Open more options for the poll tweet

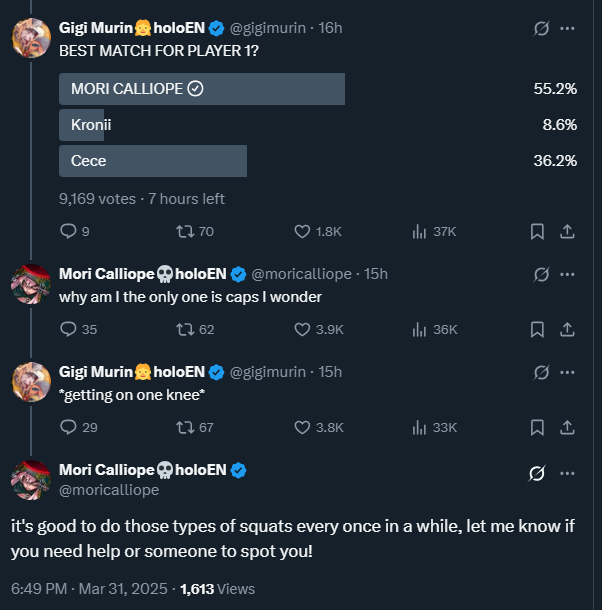(x=568, y=28)
